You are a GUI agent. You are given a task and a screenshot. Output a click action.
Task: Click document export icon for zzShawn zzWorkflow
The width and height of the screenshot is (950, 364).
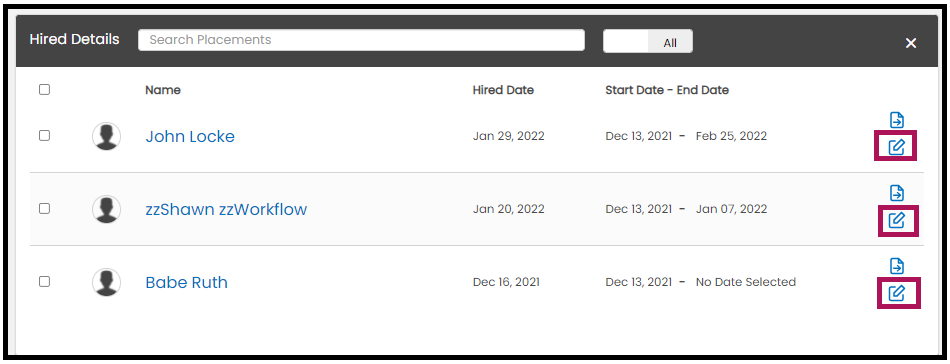(x=897, y=193)
